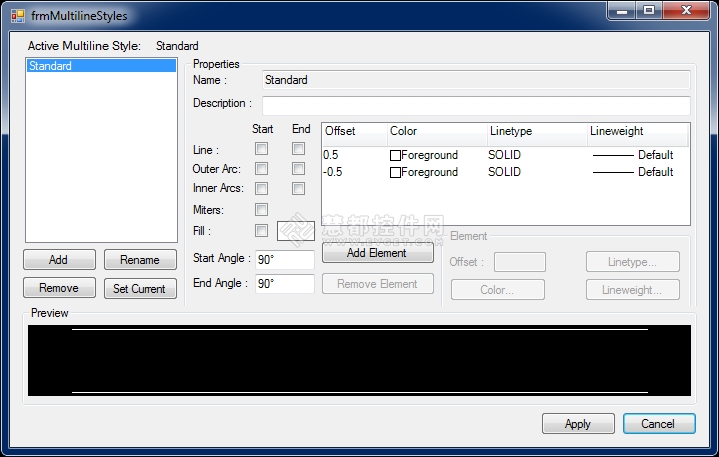Toggle the Outer Arc End checkbox
719x457 pixels.
point(298,169)
